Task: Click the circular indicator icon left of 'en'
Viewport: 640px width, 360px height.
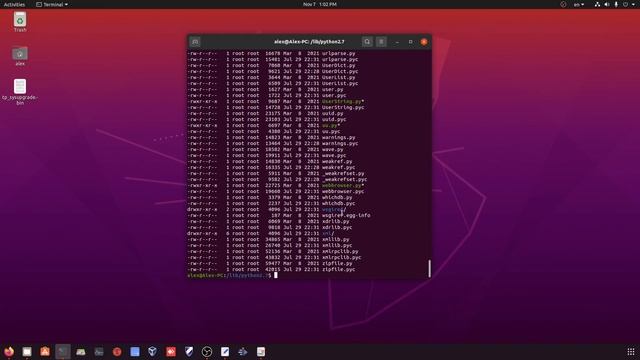Action: pyautogui.click(x=563, y=4)
